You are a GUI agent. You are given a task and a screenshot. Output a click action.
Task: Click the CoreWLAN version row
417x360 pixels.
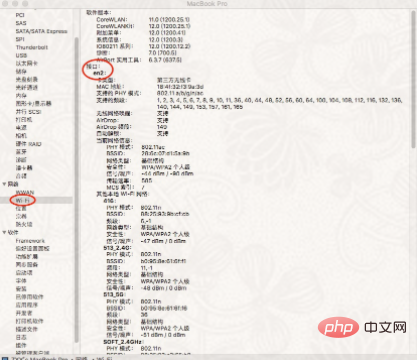tap(143, 19)
